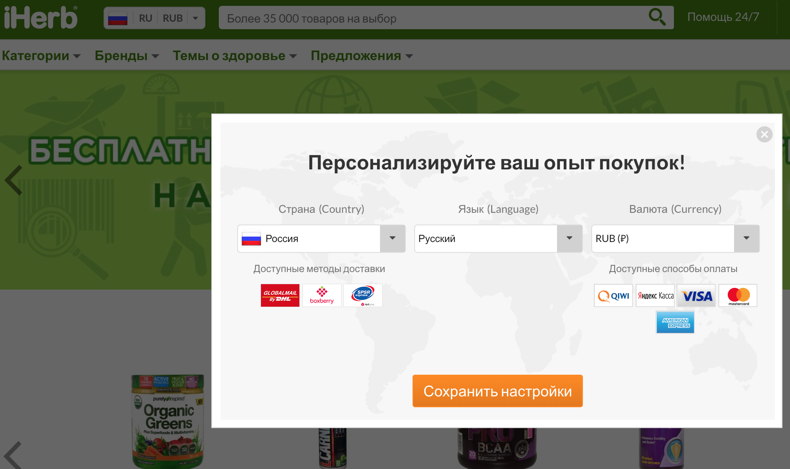Viewport: 790px width, 469px height.
Task: Click the Boxberry delivery logo
Action: click(x=322, y=295)
